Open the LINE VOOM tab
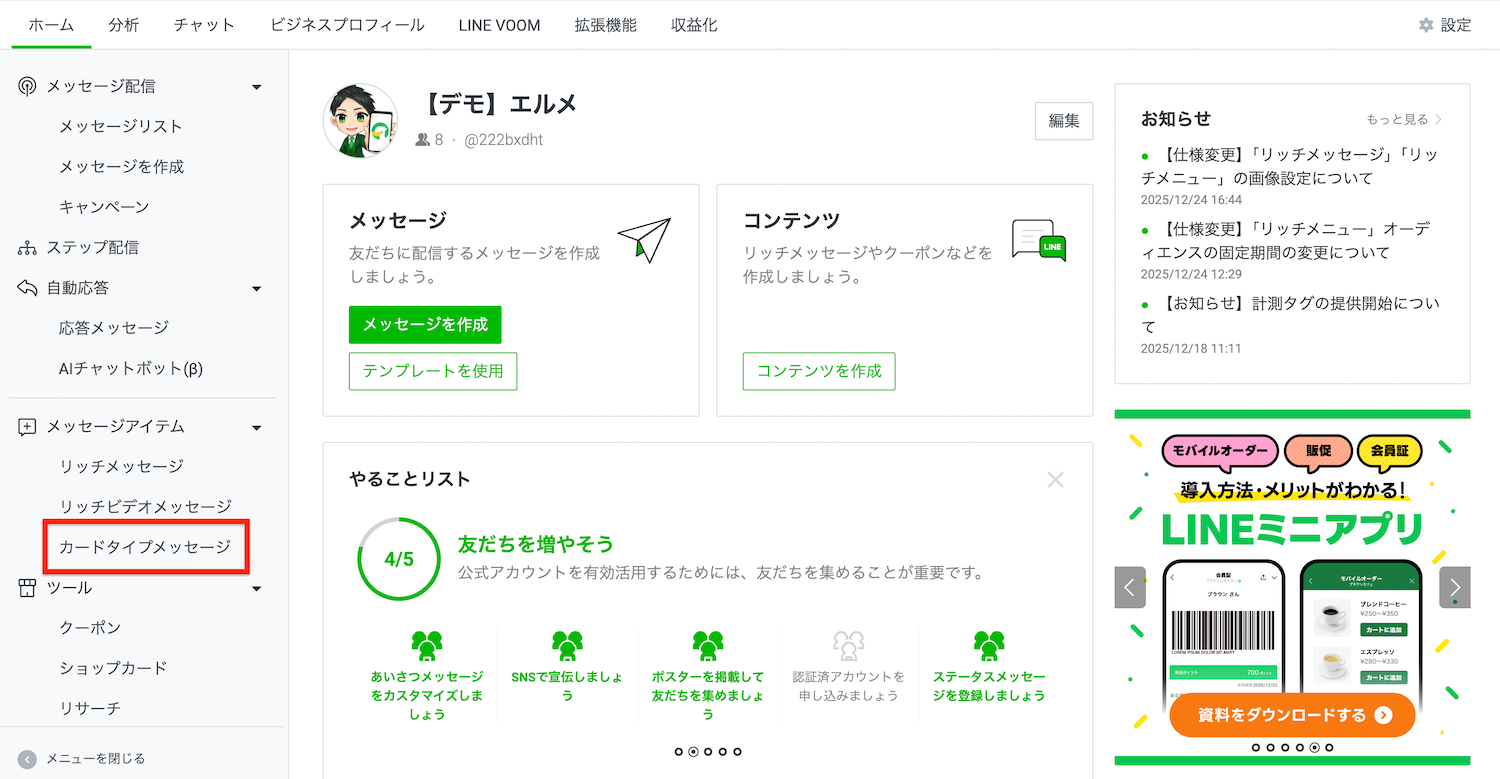This screenshot has height=779, width=1500. tap(499, 25)
